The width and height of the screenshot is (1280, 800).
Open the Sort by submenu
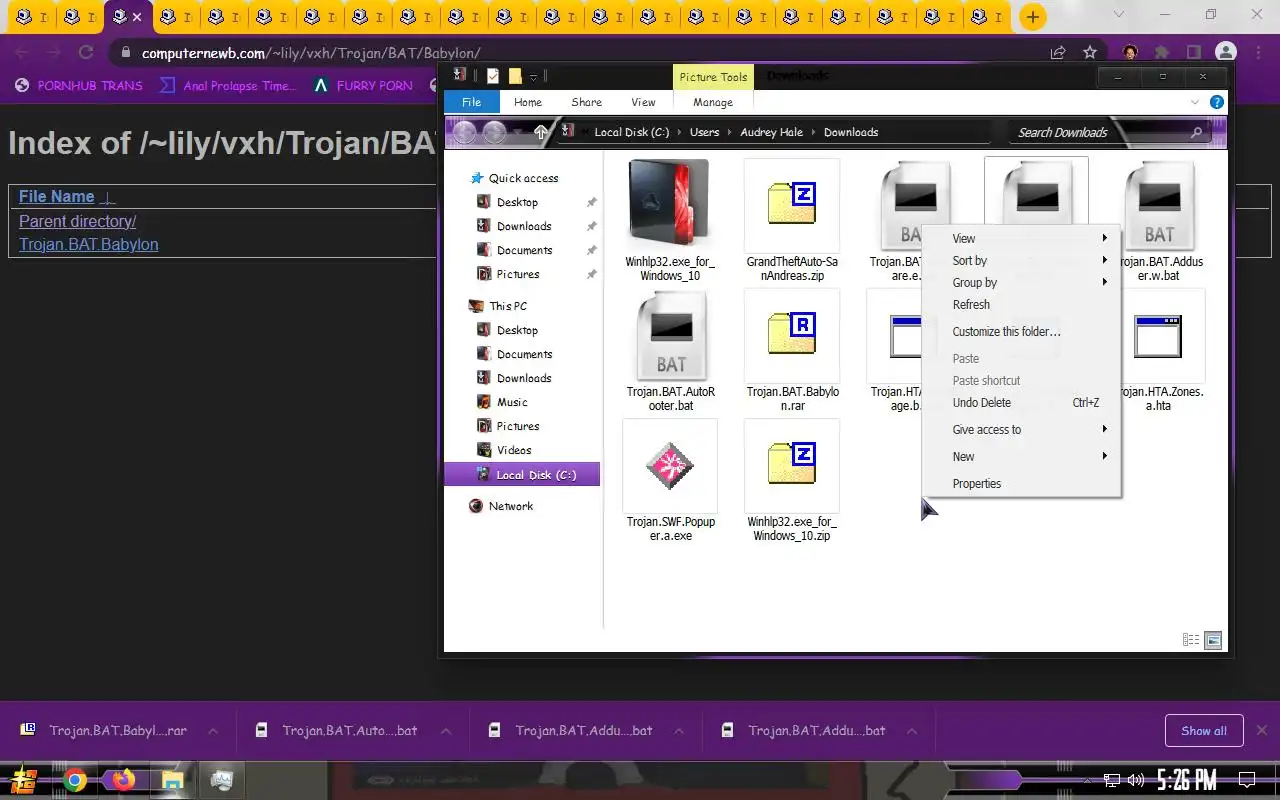pos(1022,260)
